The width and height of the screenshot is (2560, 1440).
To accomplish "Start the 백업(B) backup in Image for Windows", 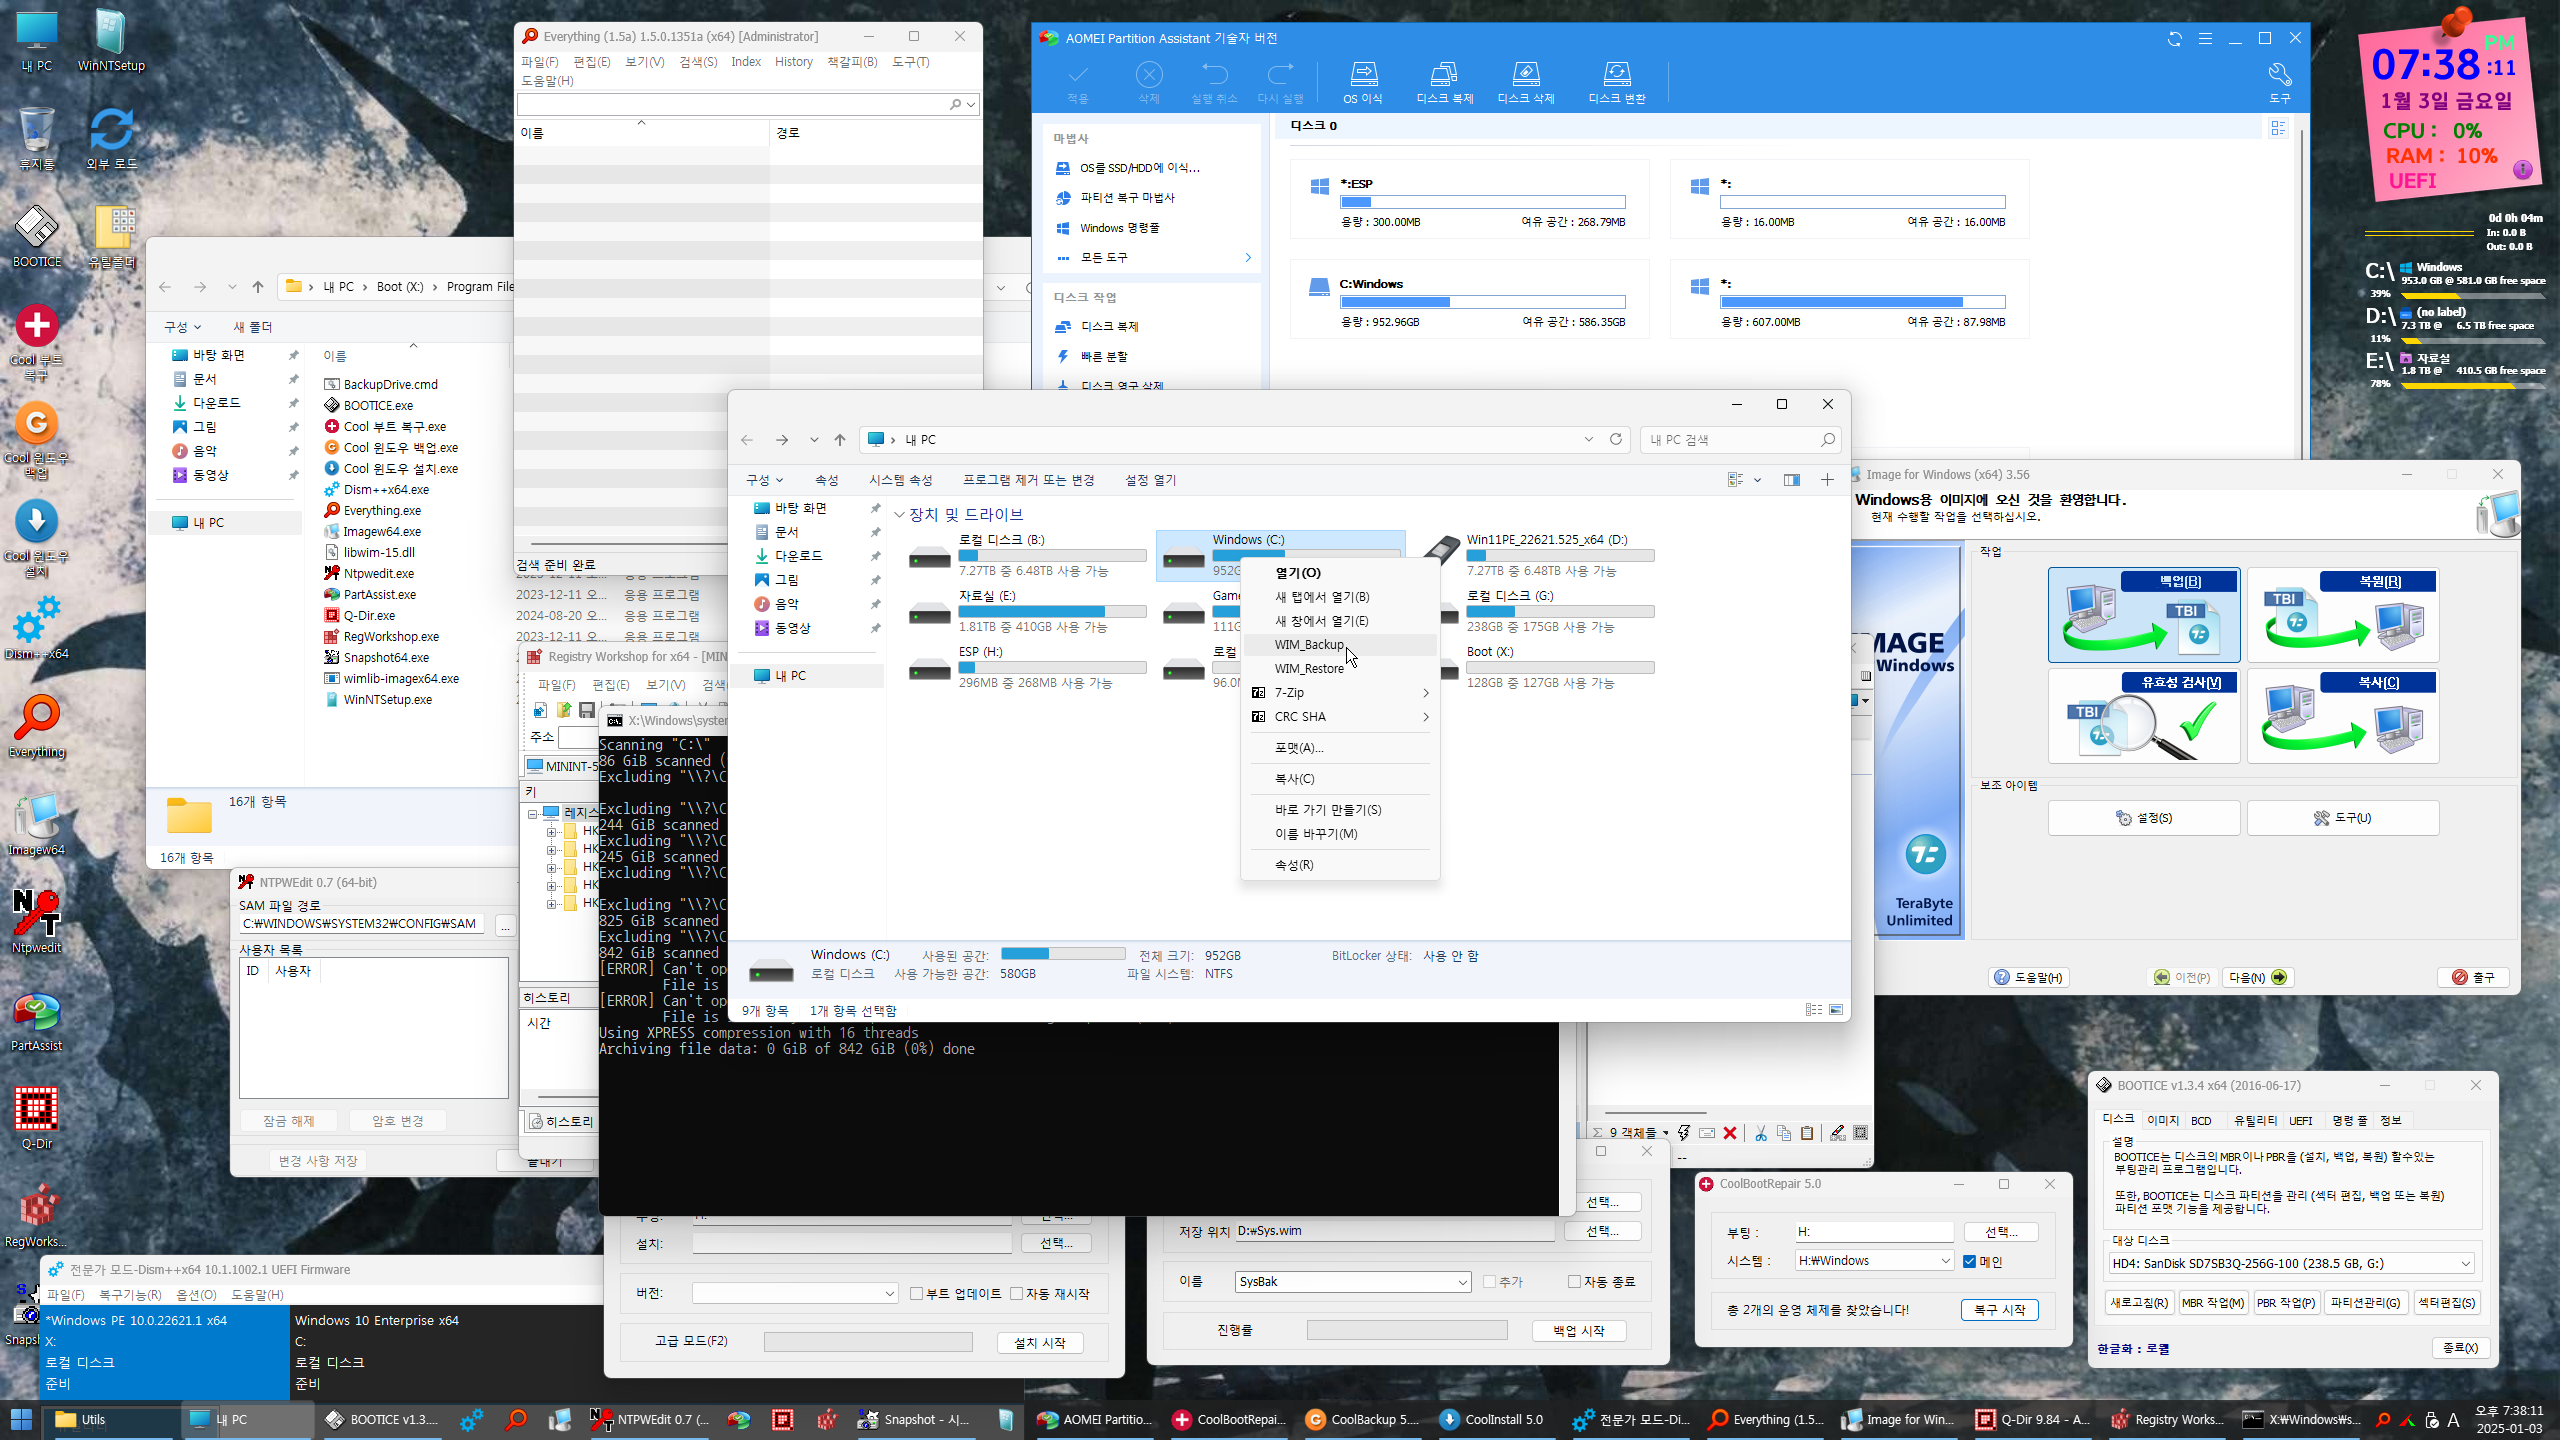I will click(x=2143, y=614).
